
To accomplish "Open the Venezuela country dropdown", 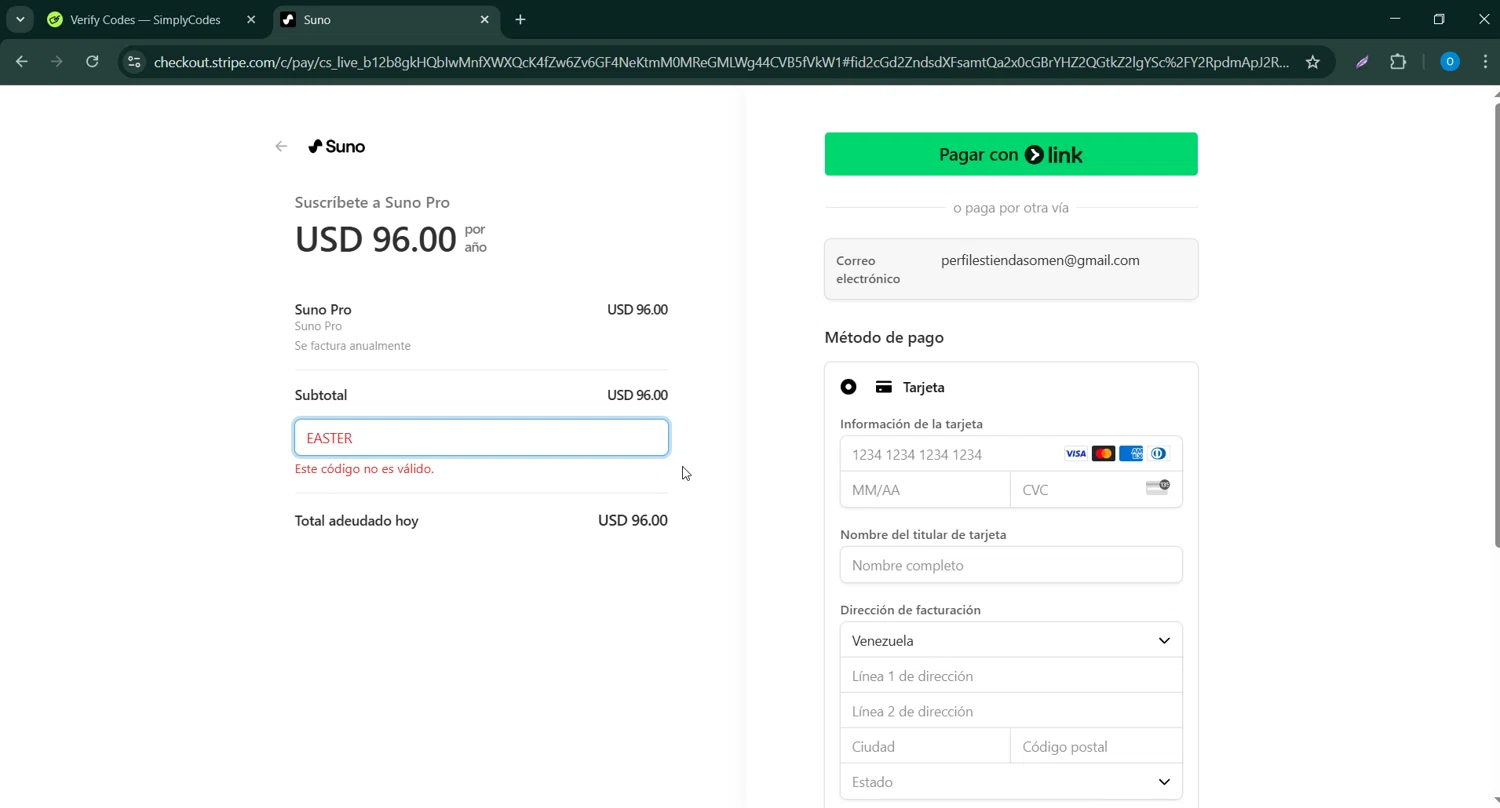I will 1010,640.
